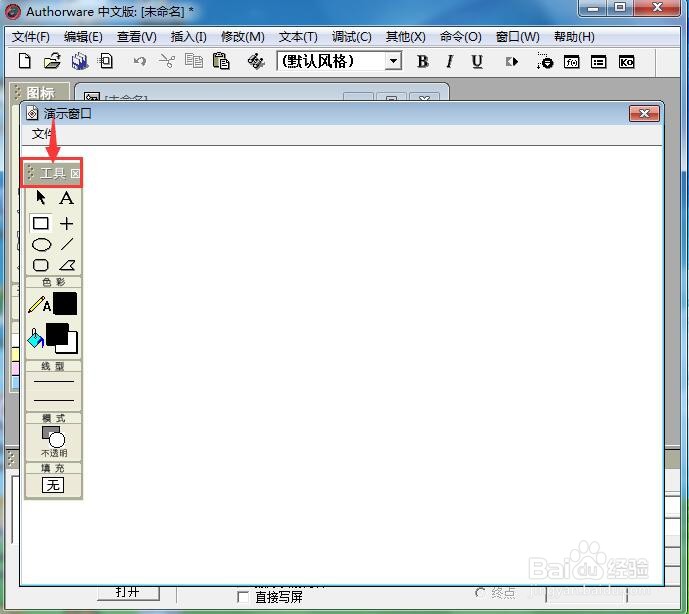Screen dimensions: 689x614
Task: Click the Open file folder icon
Action: point(52,61)
